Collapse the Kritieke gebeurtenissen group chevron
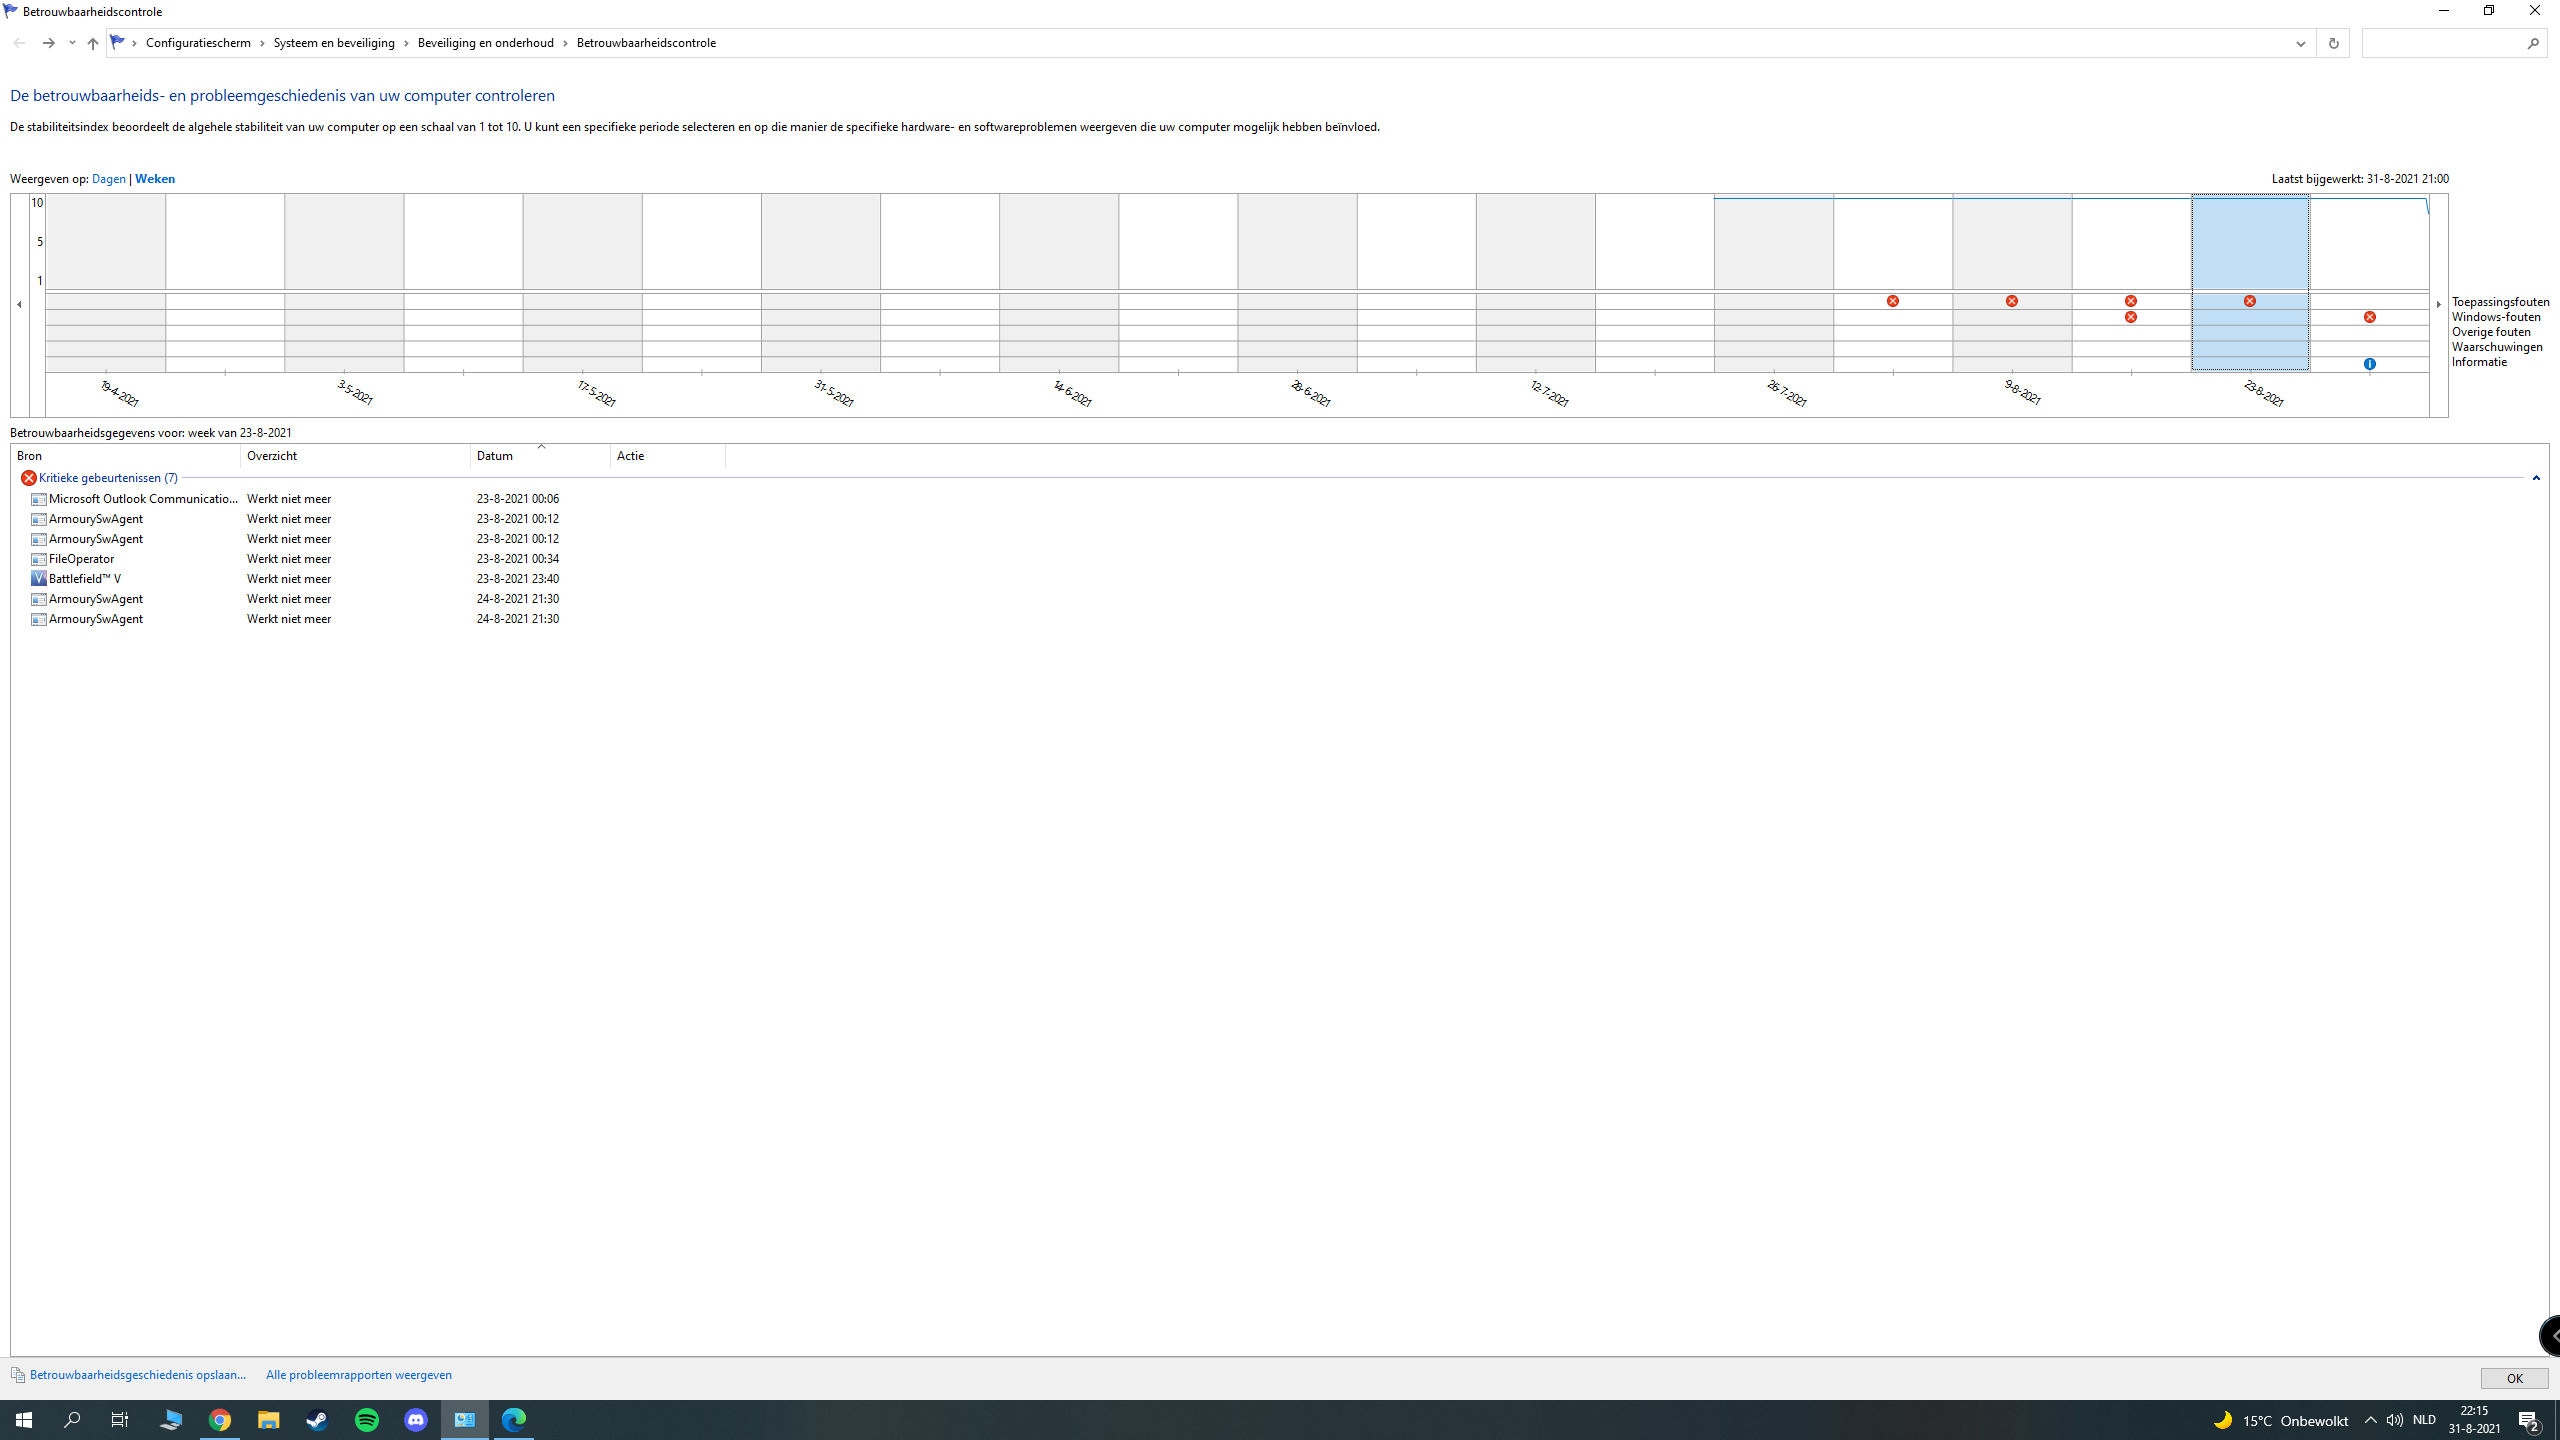The image size is (2560, 1440). [2536, 478]
